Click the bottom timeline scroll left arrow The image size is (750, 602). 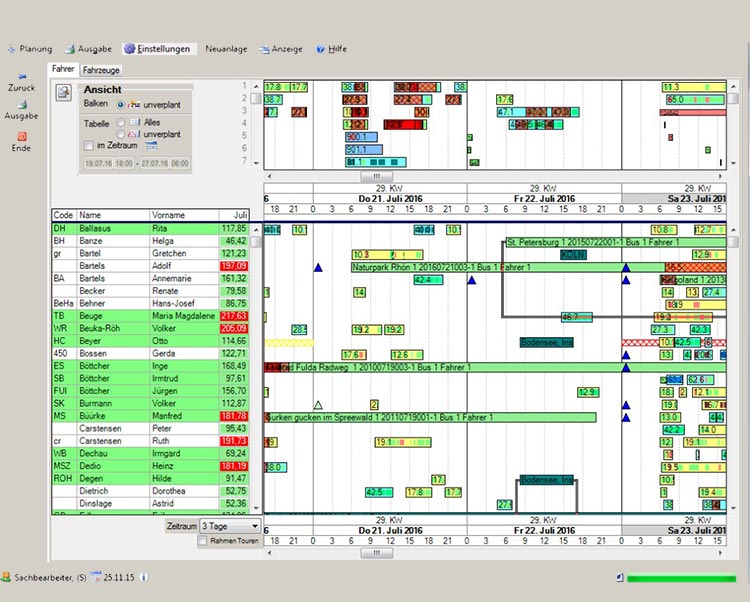269,553
